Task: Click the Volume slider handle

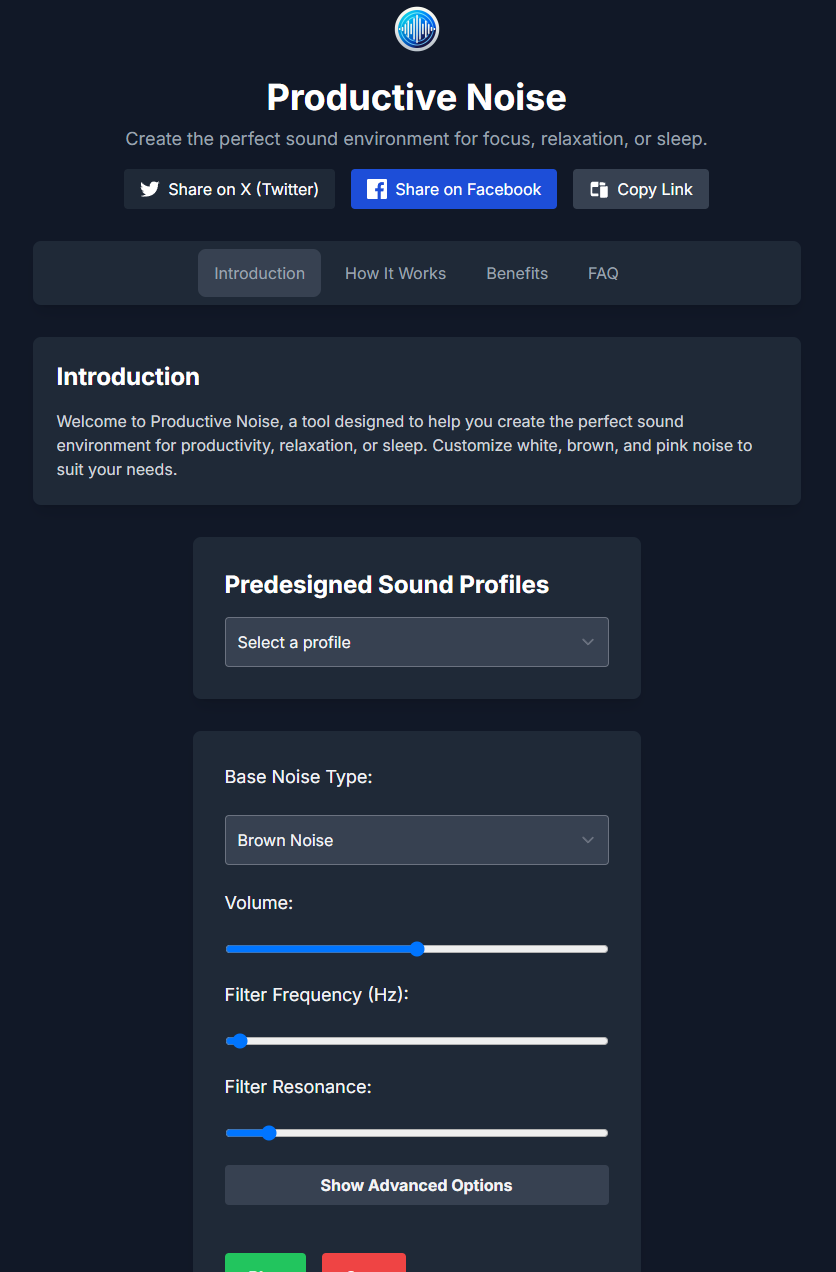Action: (x=417, y=949)
